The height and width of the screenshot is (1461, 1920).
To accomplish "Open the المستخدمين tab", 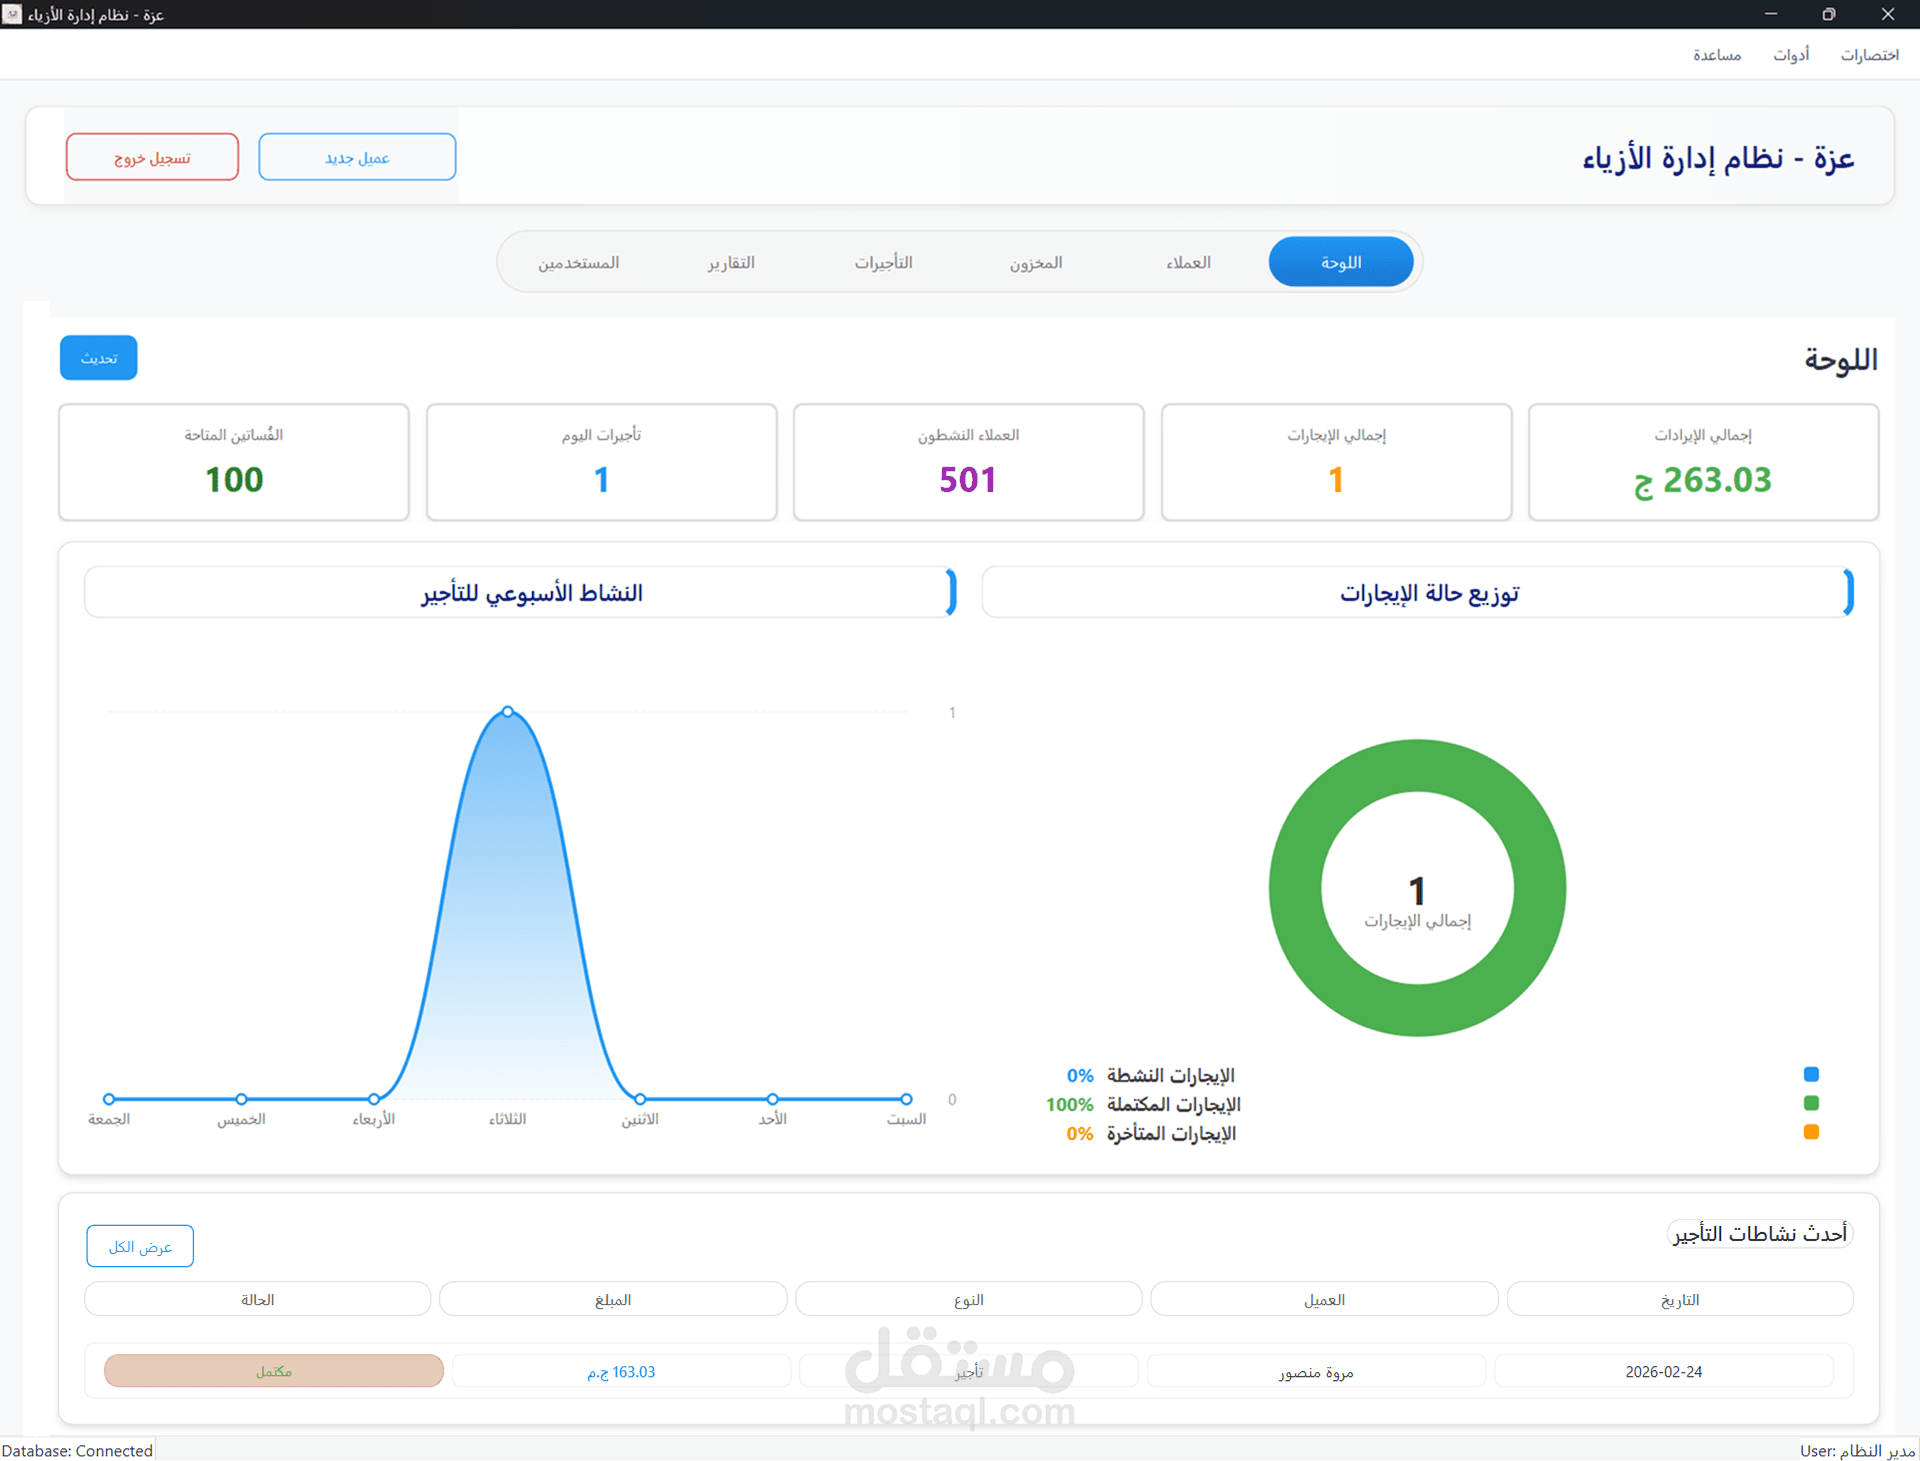I will 578,262.
